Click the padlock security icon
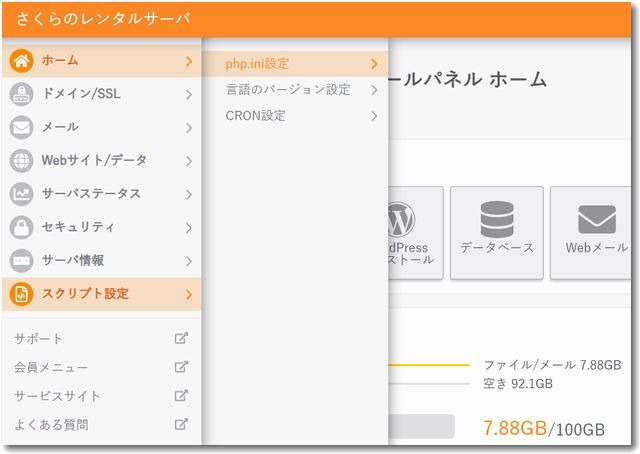 [x=21, y=227]
